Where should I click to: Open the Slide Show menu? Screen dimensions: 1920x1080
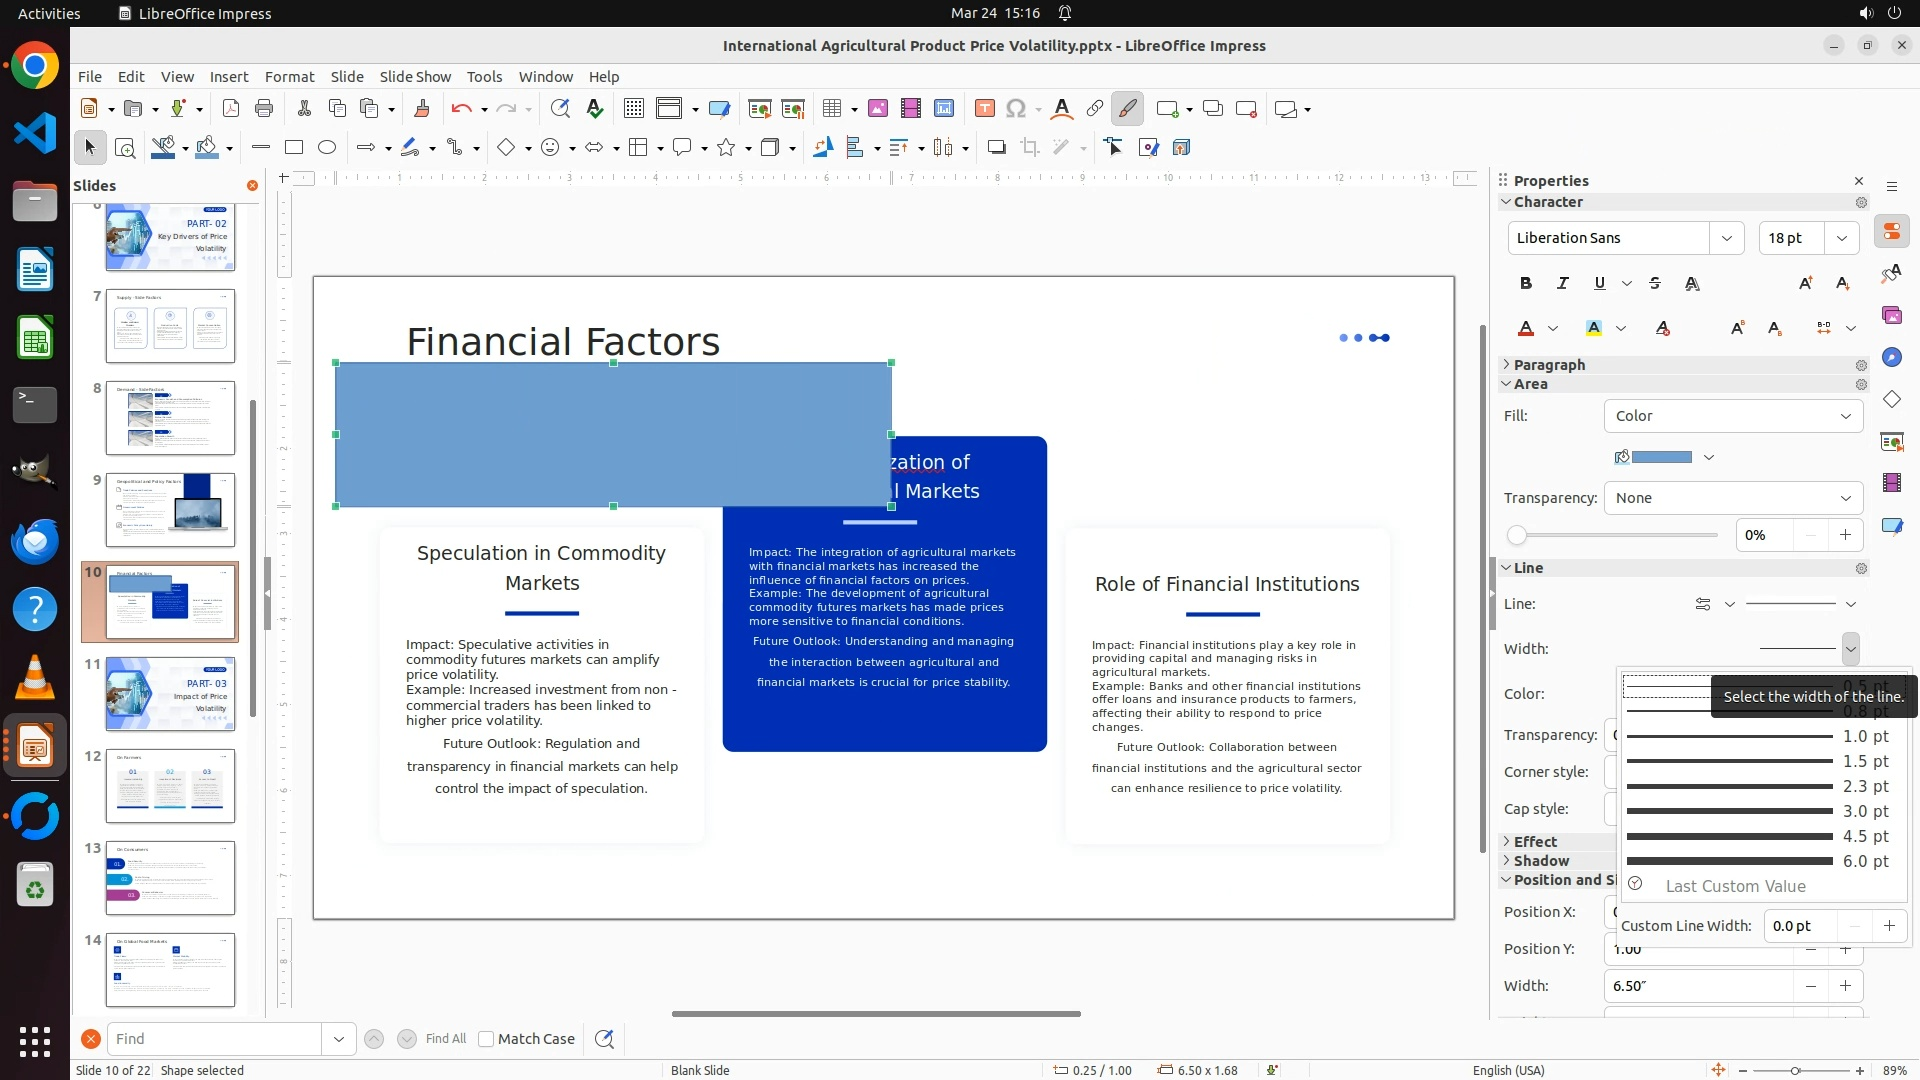pyautogui.click(x=415, y=77)
